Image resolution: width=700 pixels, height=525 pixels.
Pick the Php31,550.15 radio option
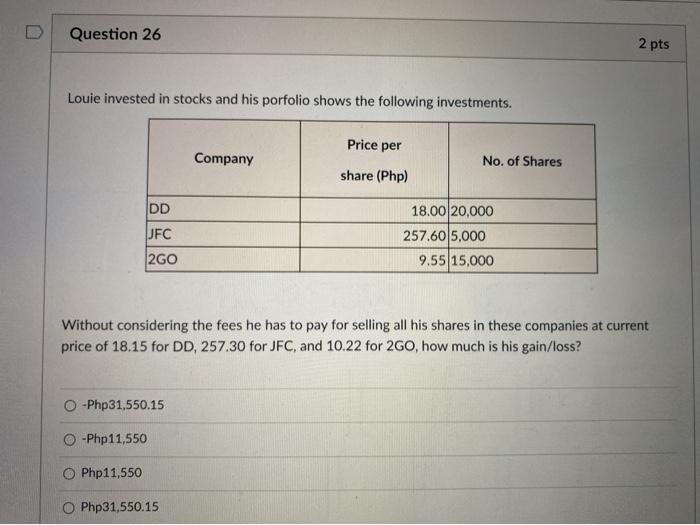[x=68, y=508]
